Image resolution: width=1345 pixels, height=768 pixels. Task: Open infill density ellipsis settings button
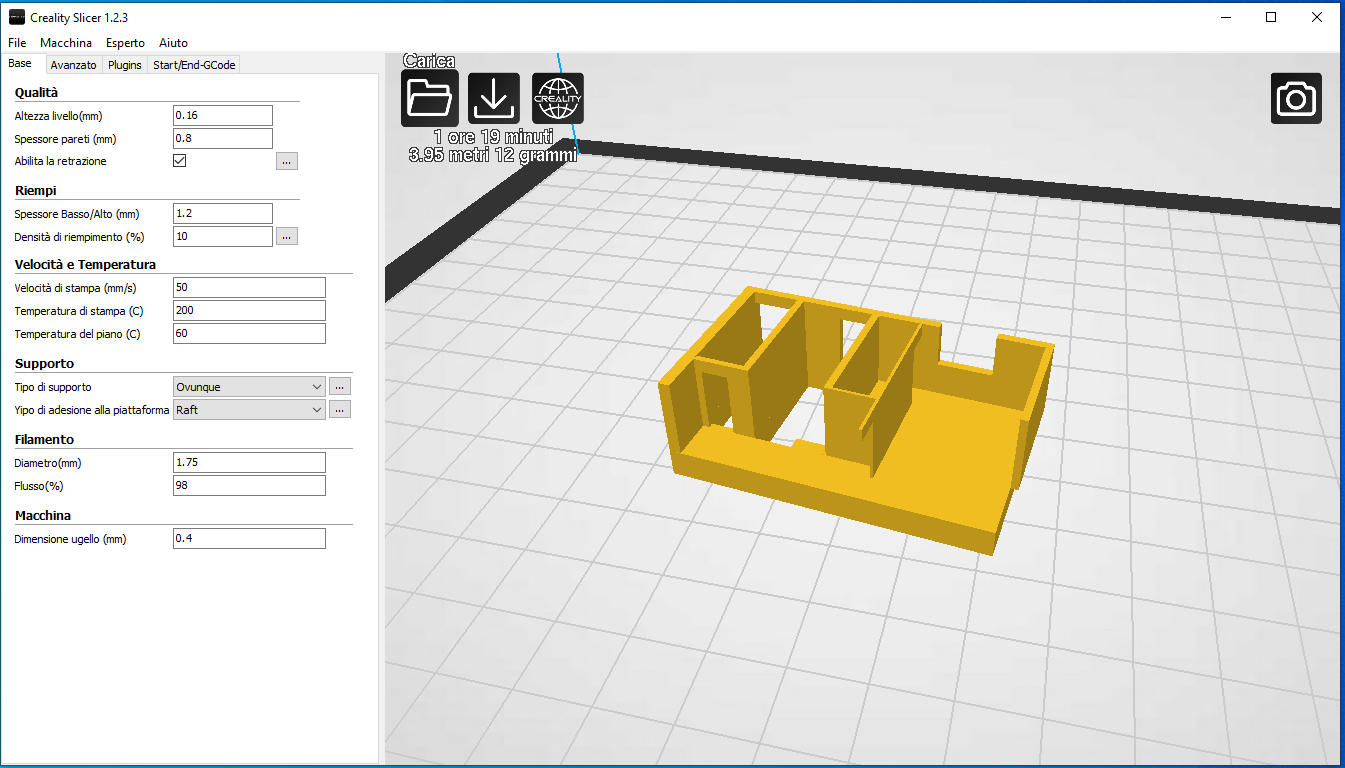tap(287, 237)
